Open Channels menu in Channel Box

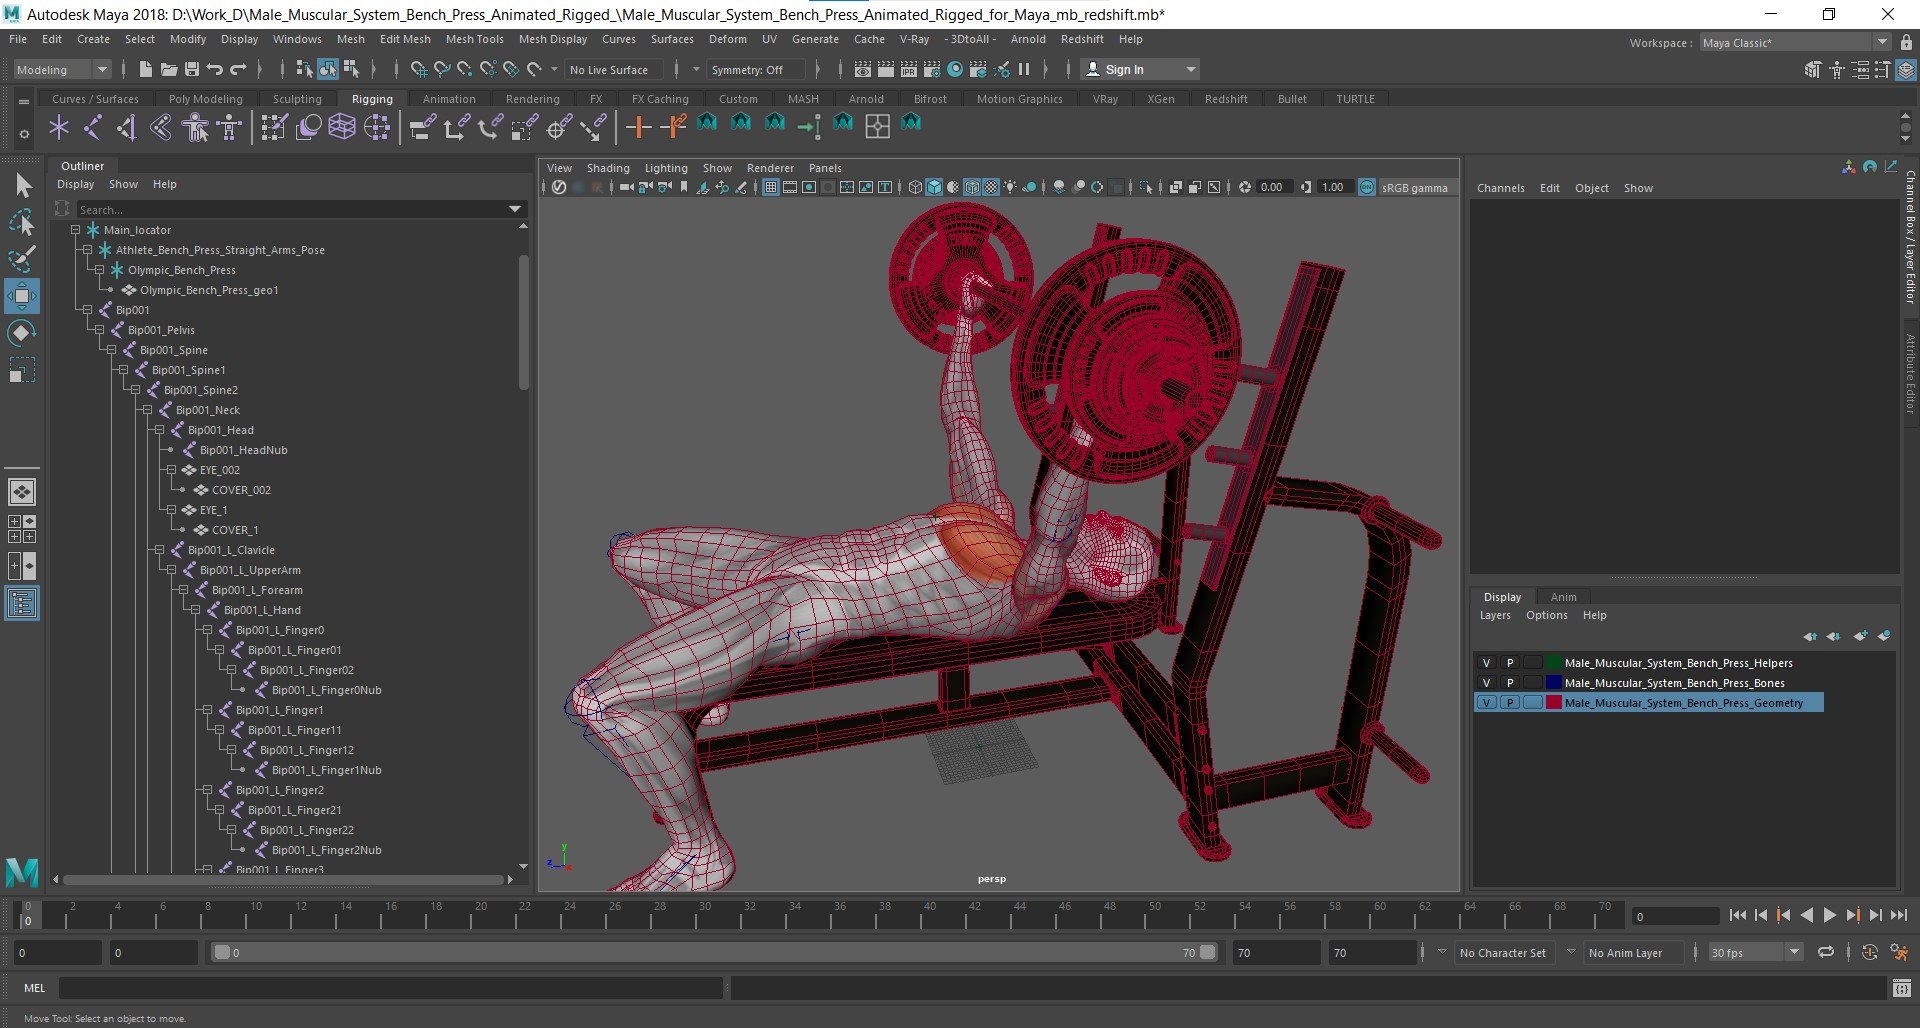(x=1500, y=188)
